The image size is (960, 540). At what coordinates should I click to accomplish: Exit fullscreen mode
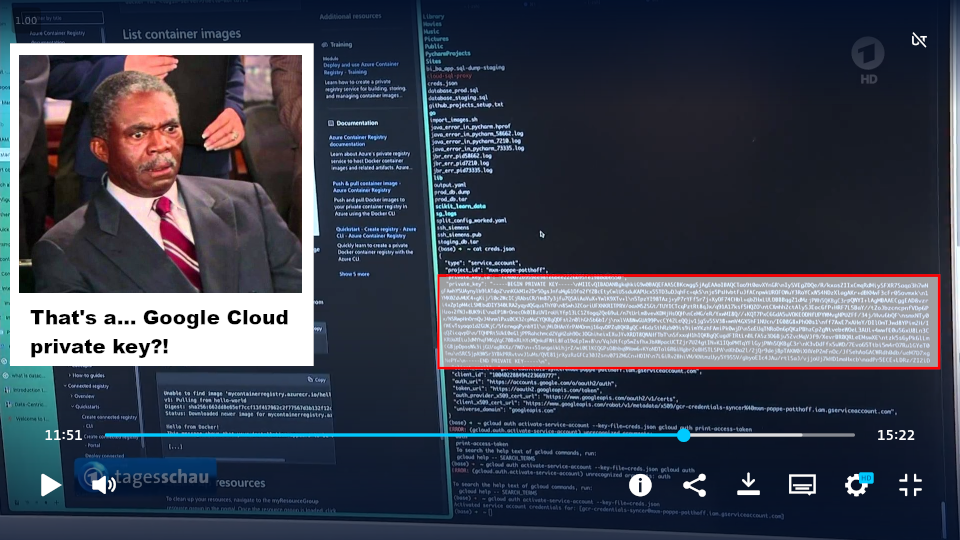910,485
